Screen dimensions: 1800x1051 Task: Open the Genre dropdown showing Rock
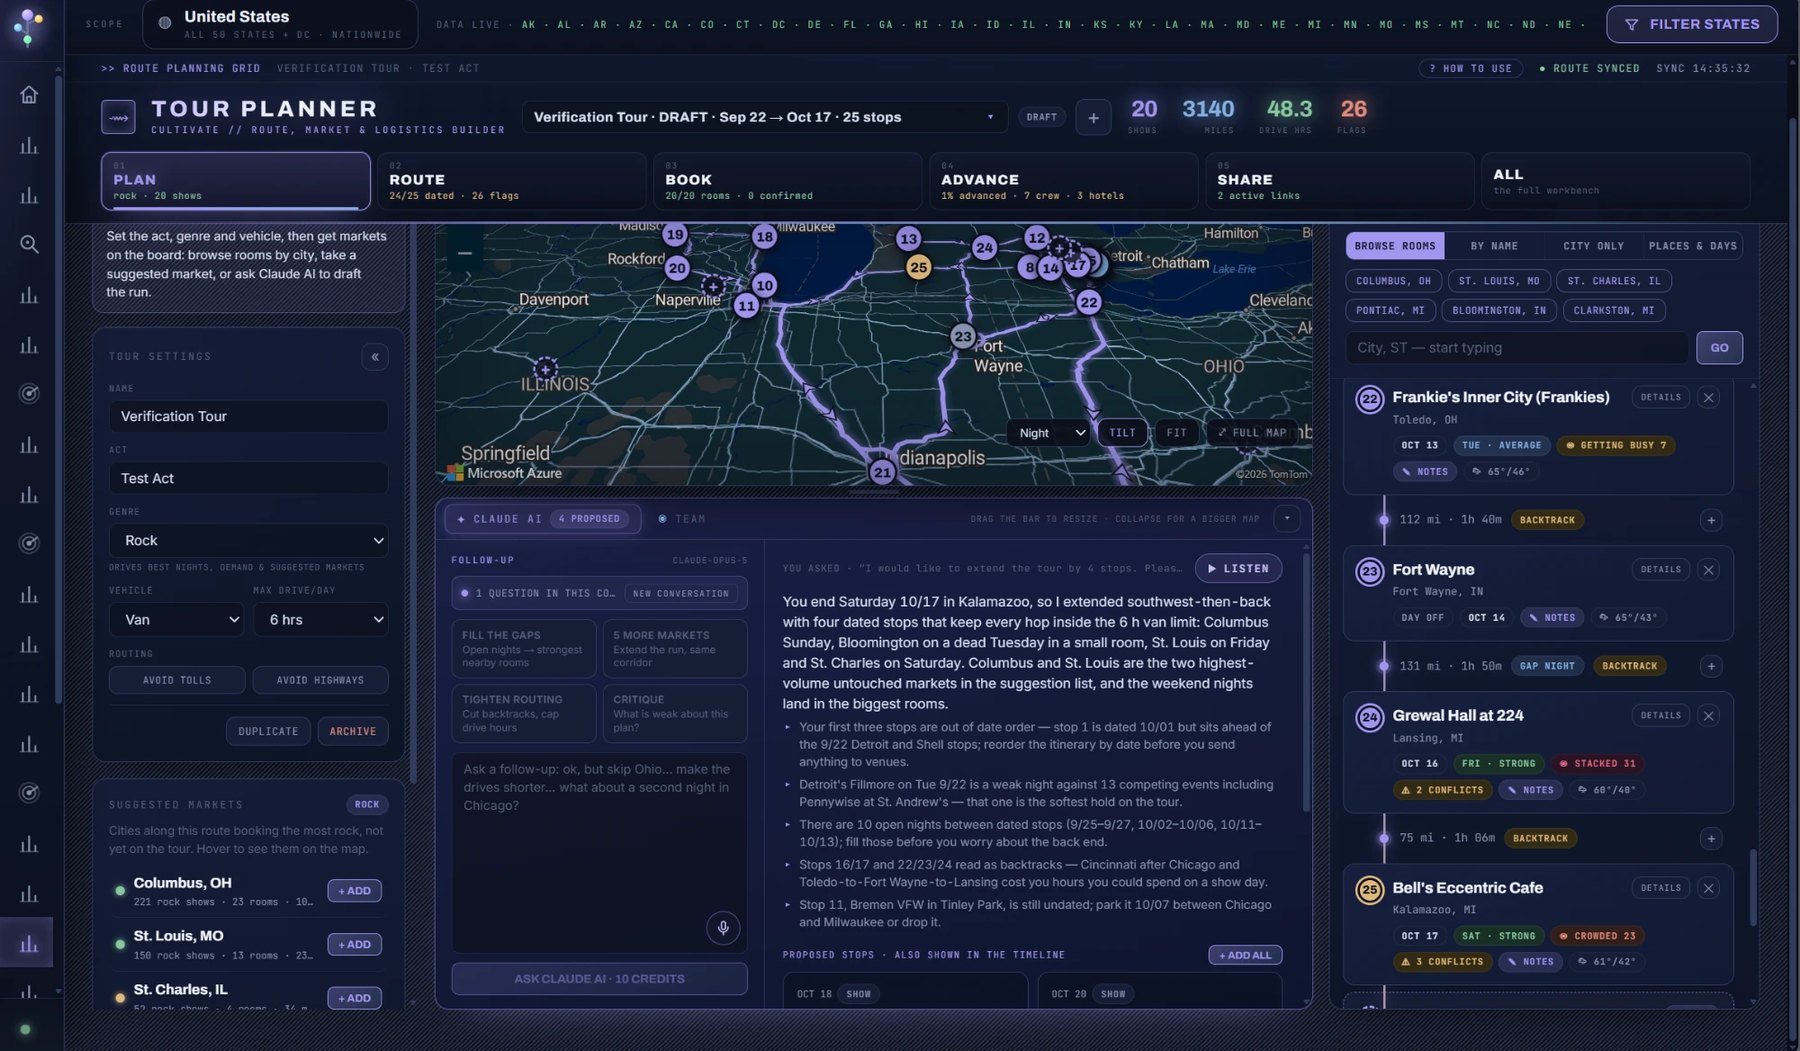(249, 540)
